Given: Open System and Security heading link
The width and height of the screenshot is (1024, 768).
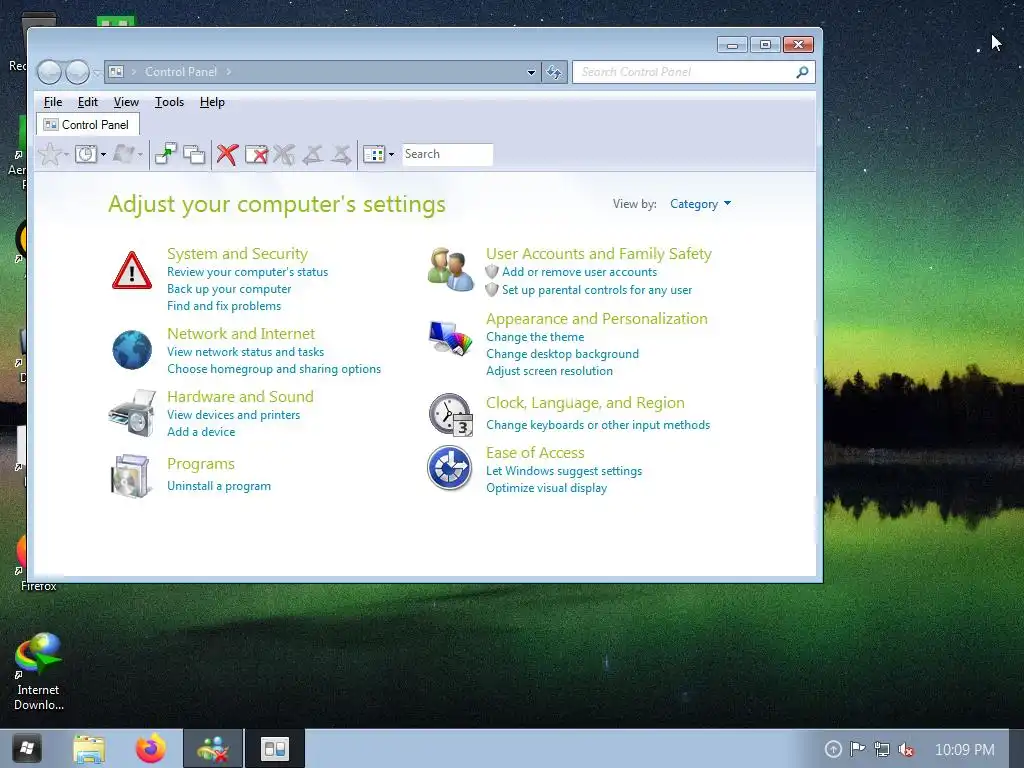Looking at the screenshot, I should [x=237, y=253].
